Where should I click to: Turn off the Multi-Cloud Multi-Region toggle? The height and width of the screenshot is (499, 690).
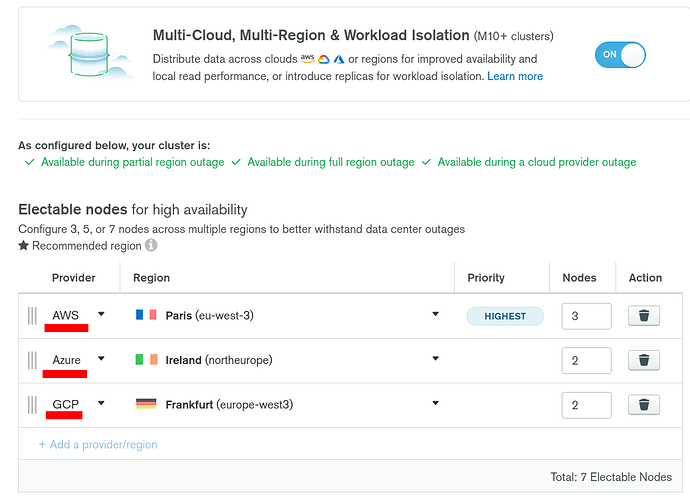pyautogui.click(x=620, y=55)
